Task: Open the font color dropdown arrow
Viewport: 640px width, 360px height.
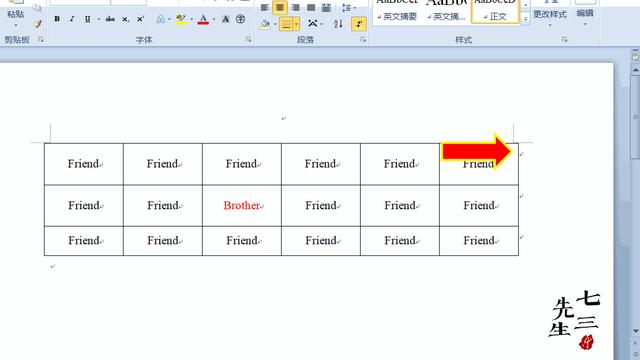Action: [213, 19]
